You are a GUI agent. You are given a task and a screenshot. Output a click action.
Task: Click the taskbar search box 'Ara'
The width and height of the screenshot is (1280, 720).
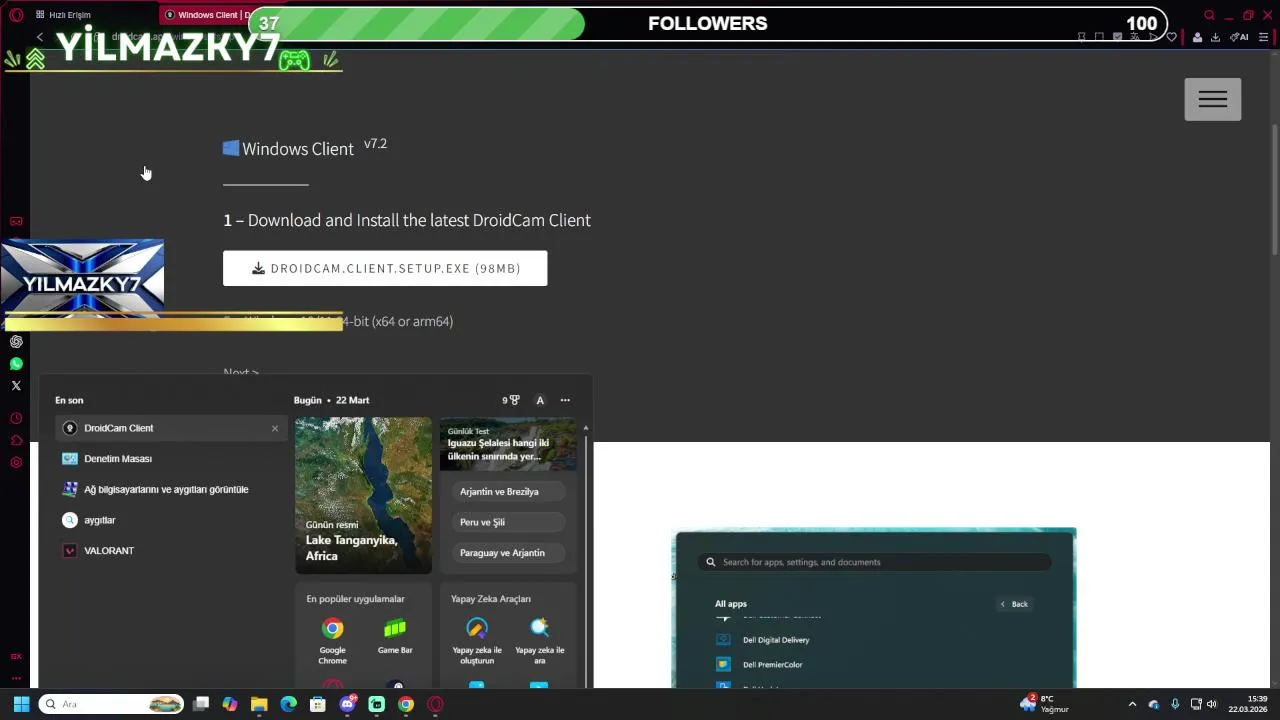point(112,704)
